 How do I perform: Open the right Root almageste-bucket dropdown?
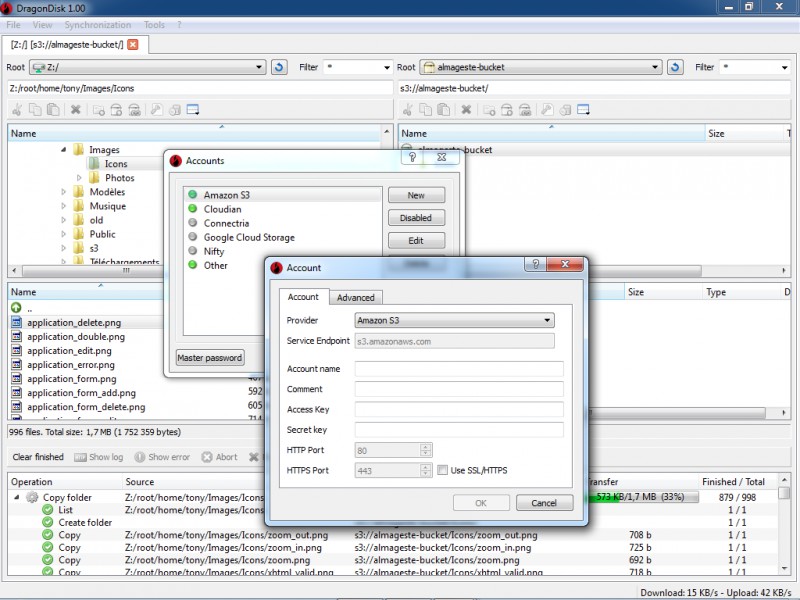tap(541, 67)
